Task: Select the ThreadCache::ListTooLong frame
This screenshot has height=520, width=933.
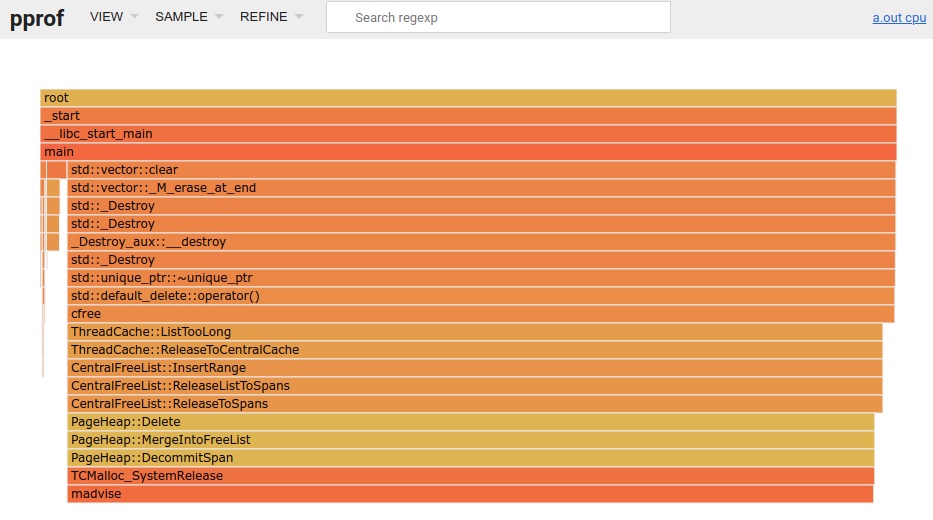Action: (475, 332)
